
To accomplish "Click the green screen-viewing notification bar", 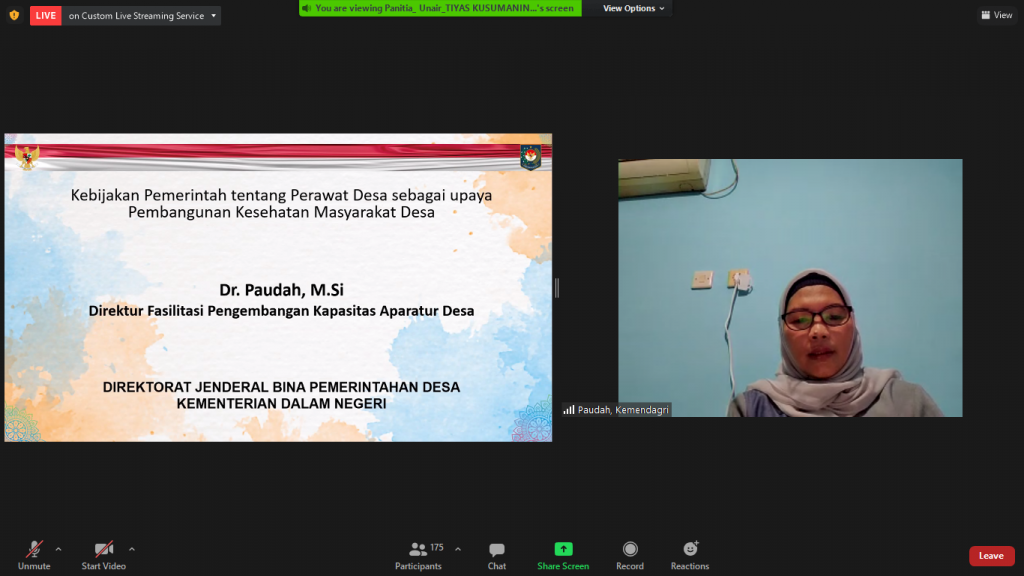I will click(x=439, y=8).
